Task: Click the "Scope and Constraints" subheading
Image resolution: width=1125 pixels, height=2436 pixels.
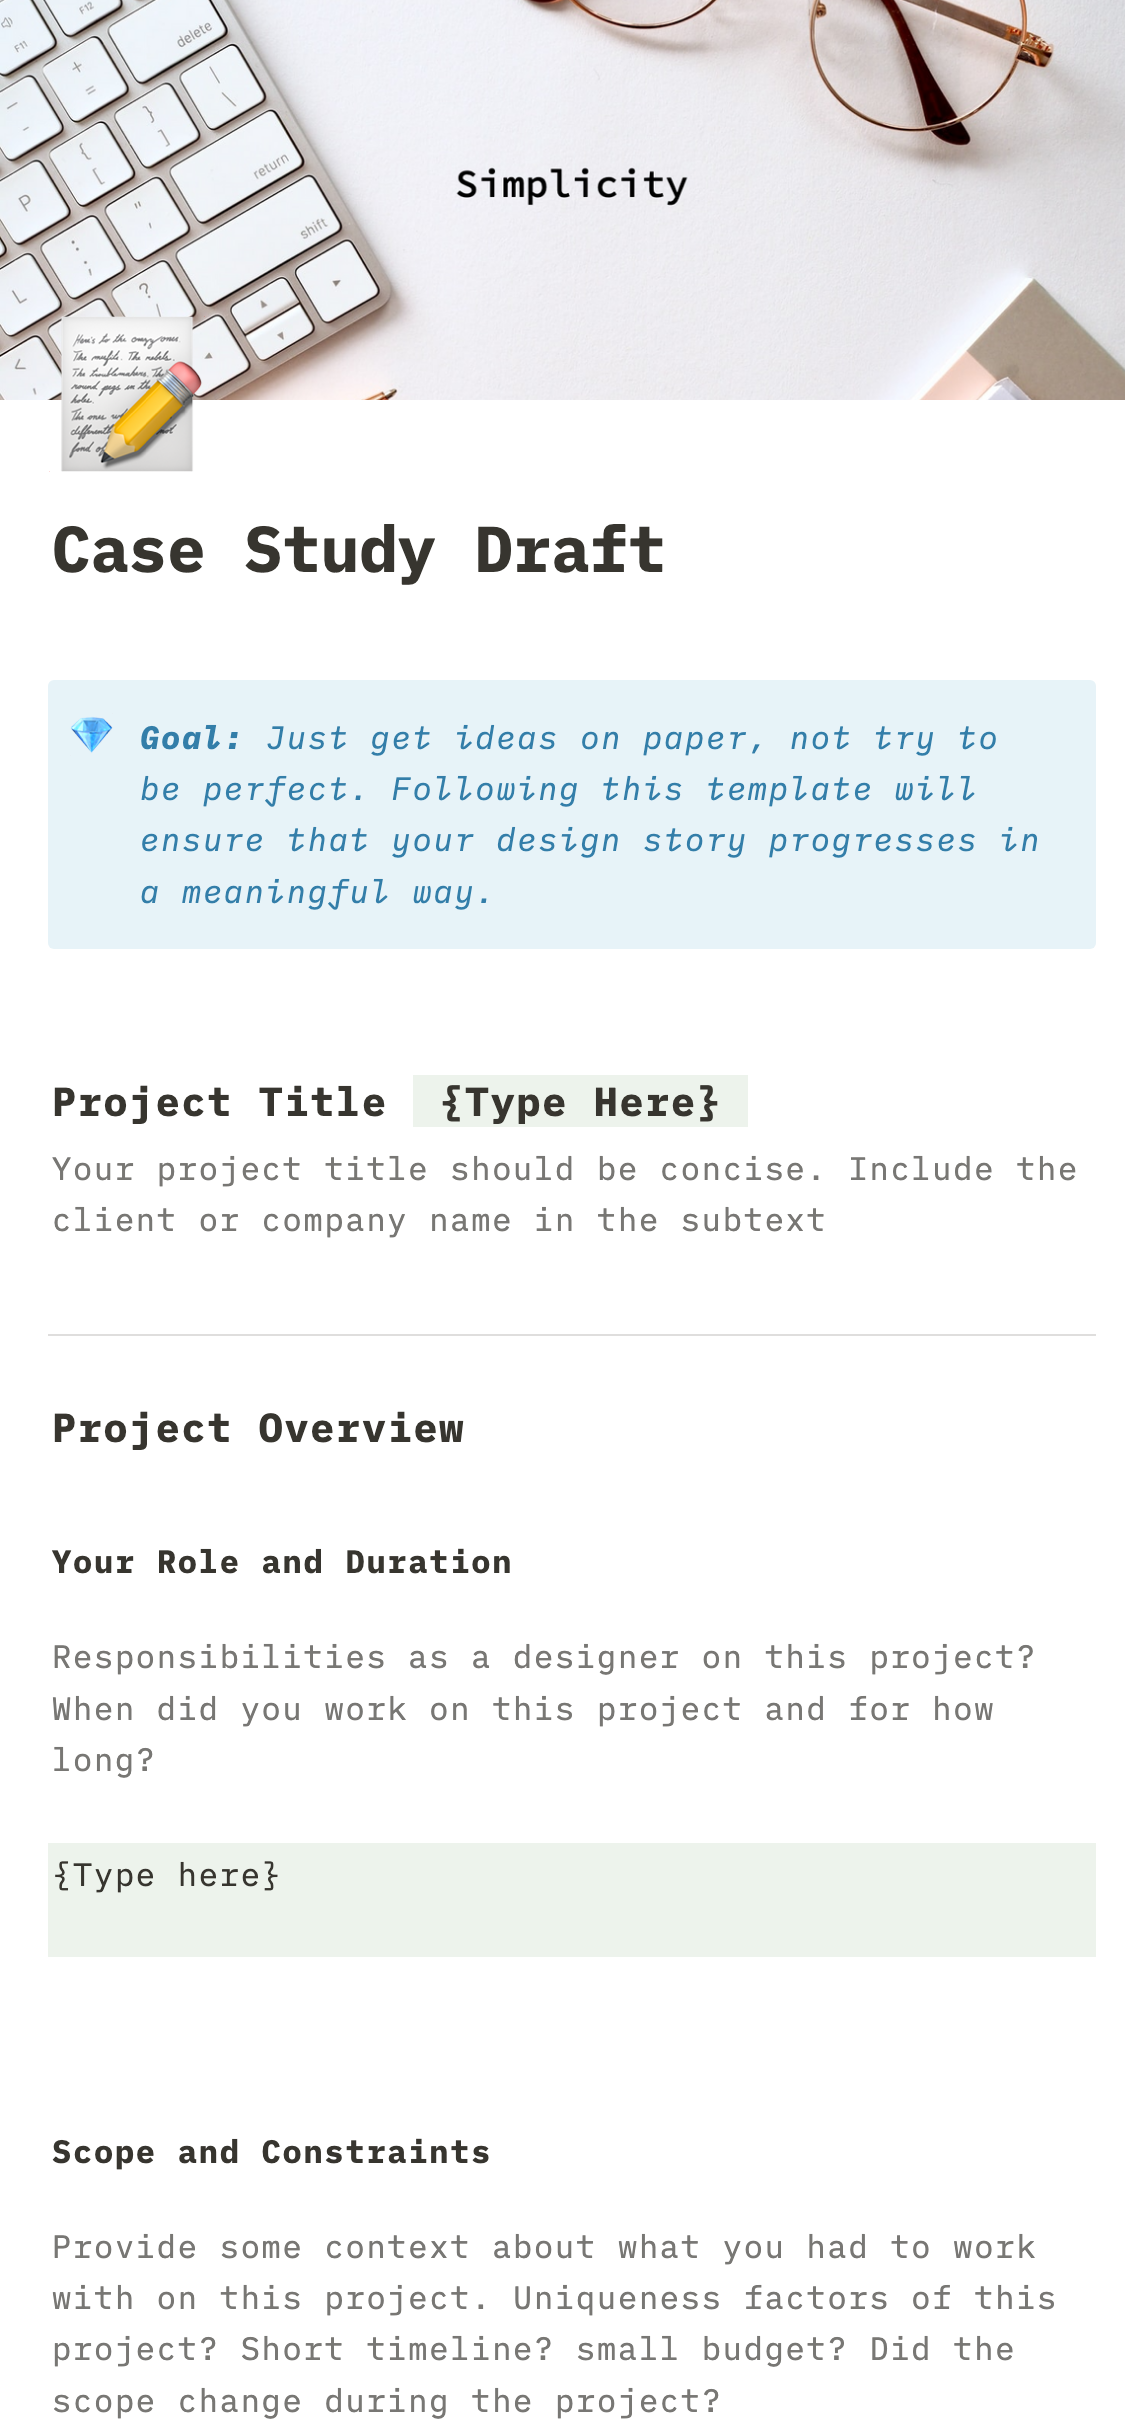Action: click(x=271, y=2152)
